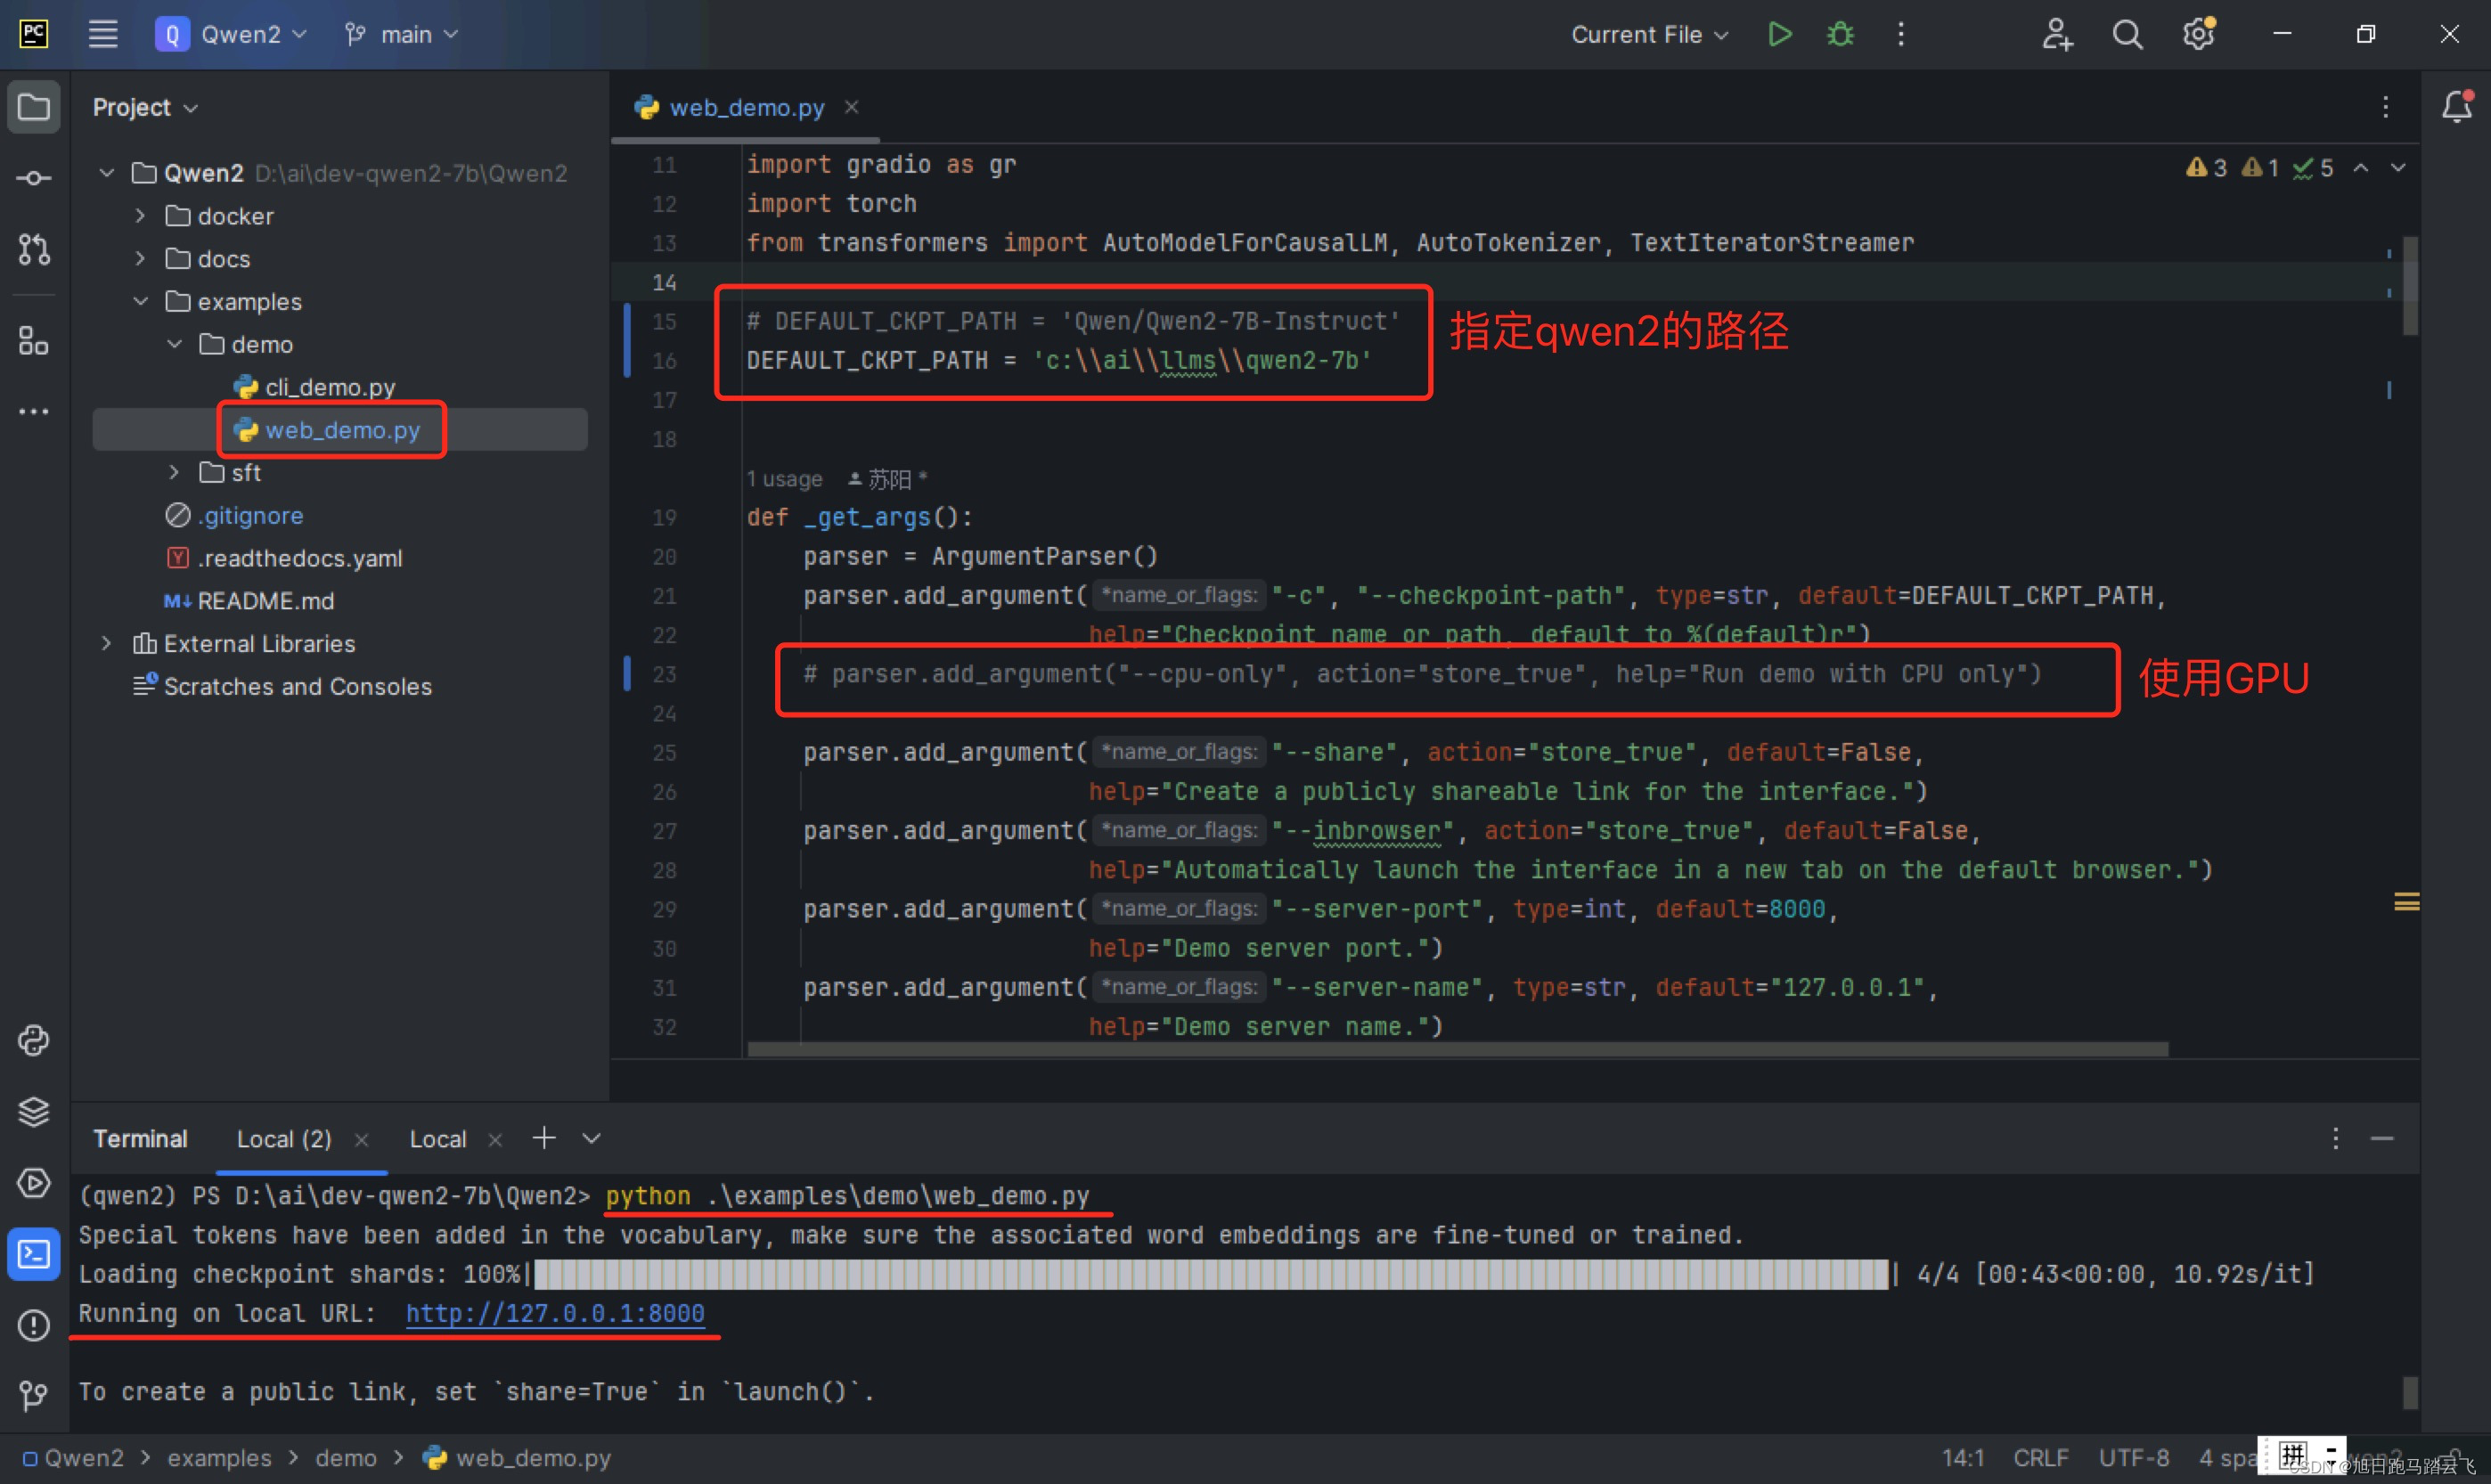Switch to the Local terminal tab
Viewport: 2491px width, 1484px height.
(438, 1139)
